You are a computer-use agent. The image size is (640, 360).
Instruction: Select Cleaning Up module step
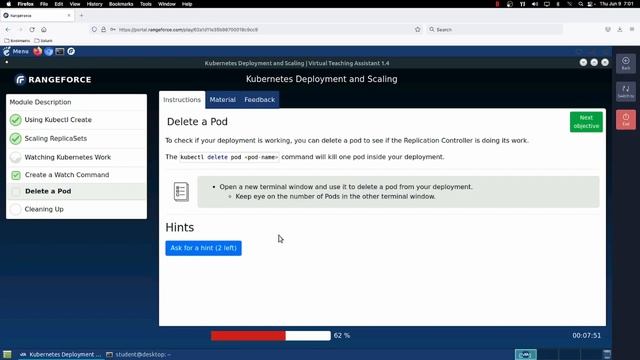tap(76, 209)
